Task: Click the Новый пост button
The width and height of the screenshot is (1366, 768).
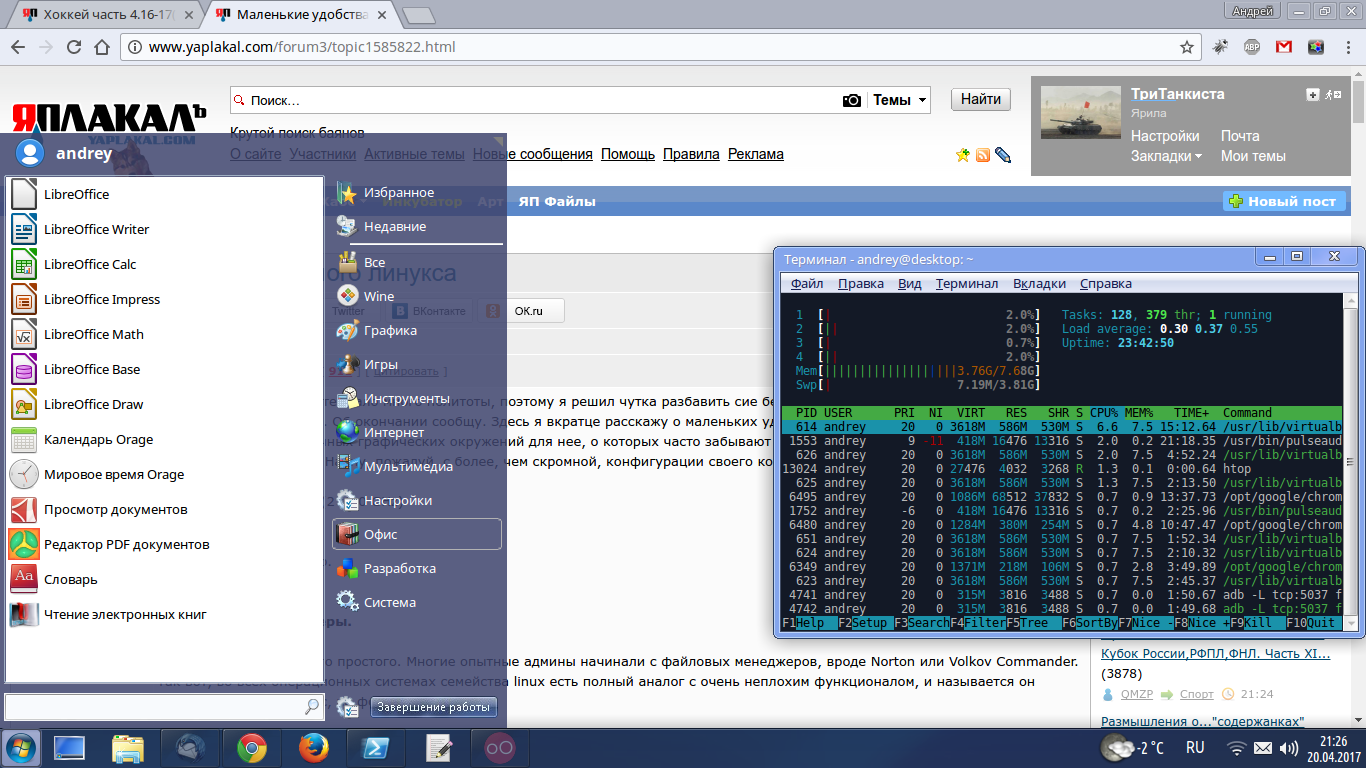Action: tap(1282, 201)
